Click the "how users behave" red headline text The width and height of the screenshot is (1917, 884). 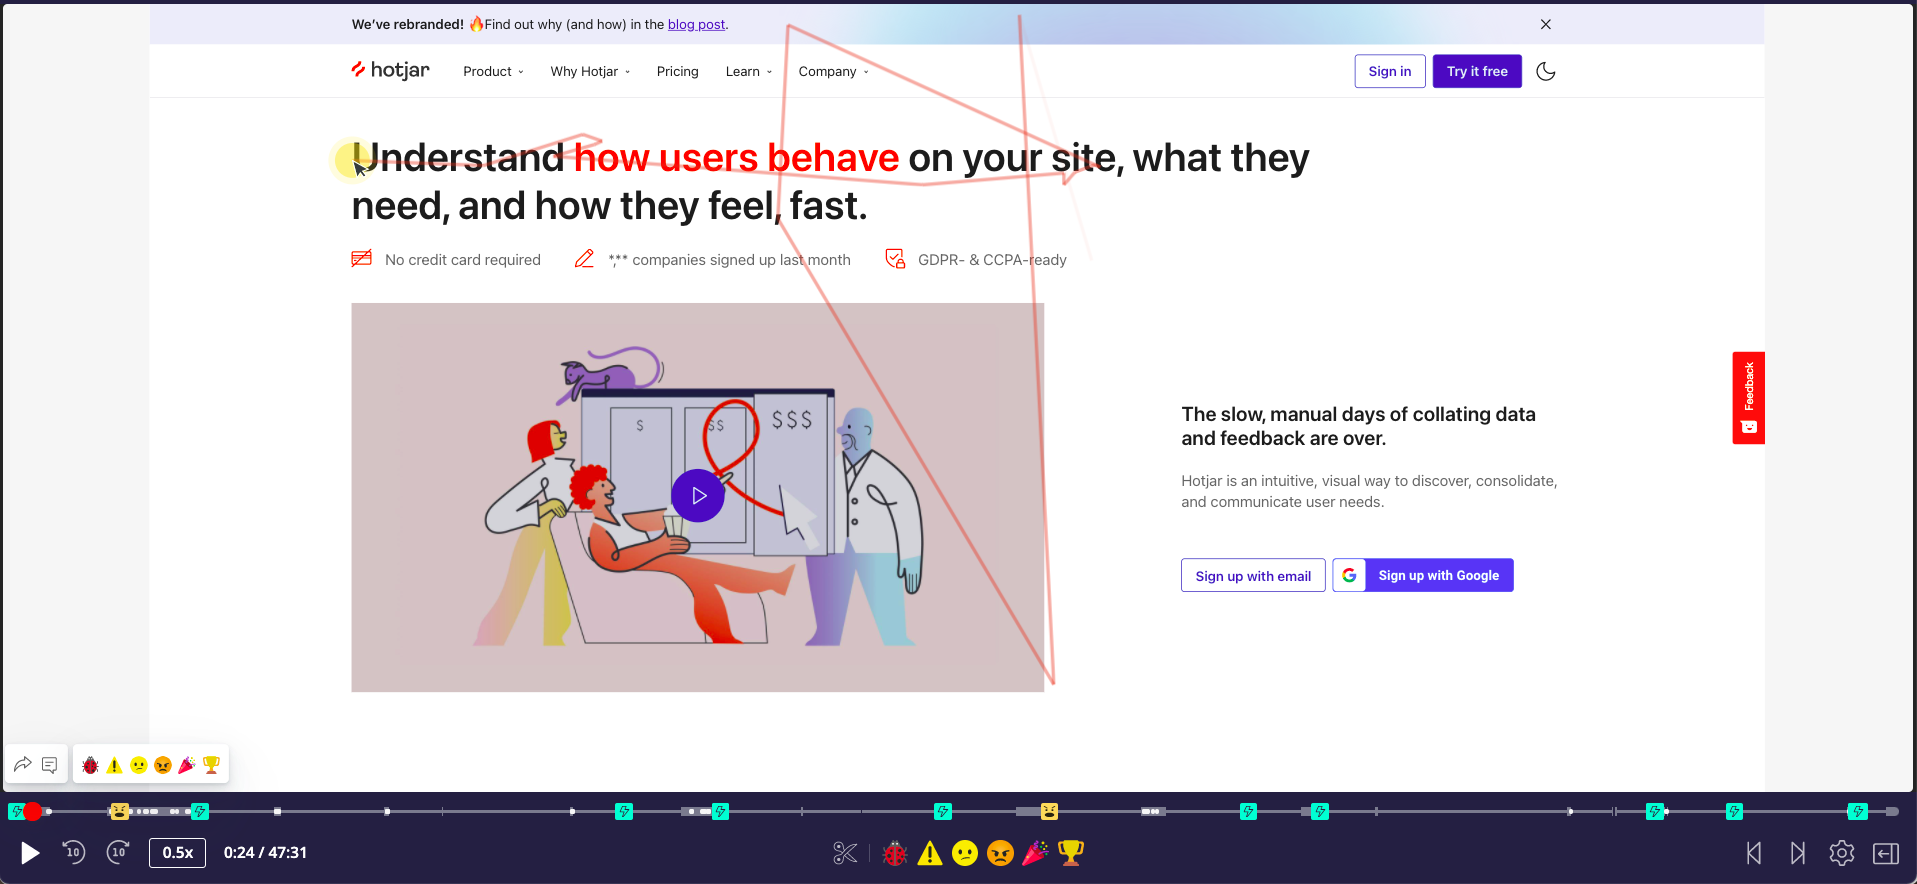tap(737, 157)
